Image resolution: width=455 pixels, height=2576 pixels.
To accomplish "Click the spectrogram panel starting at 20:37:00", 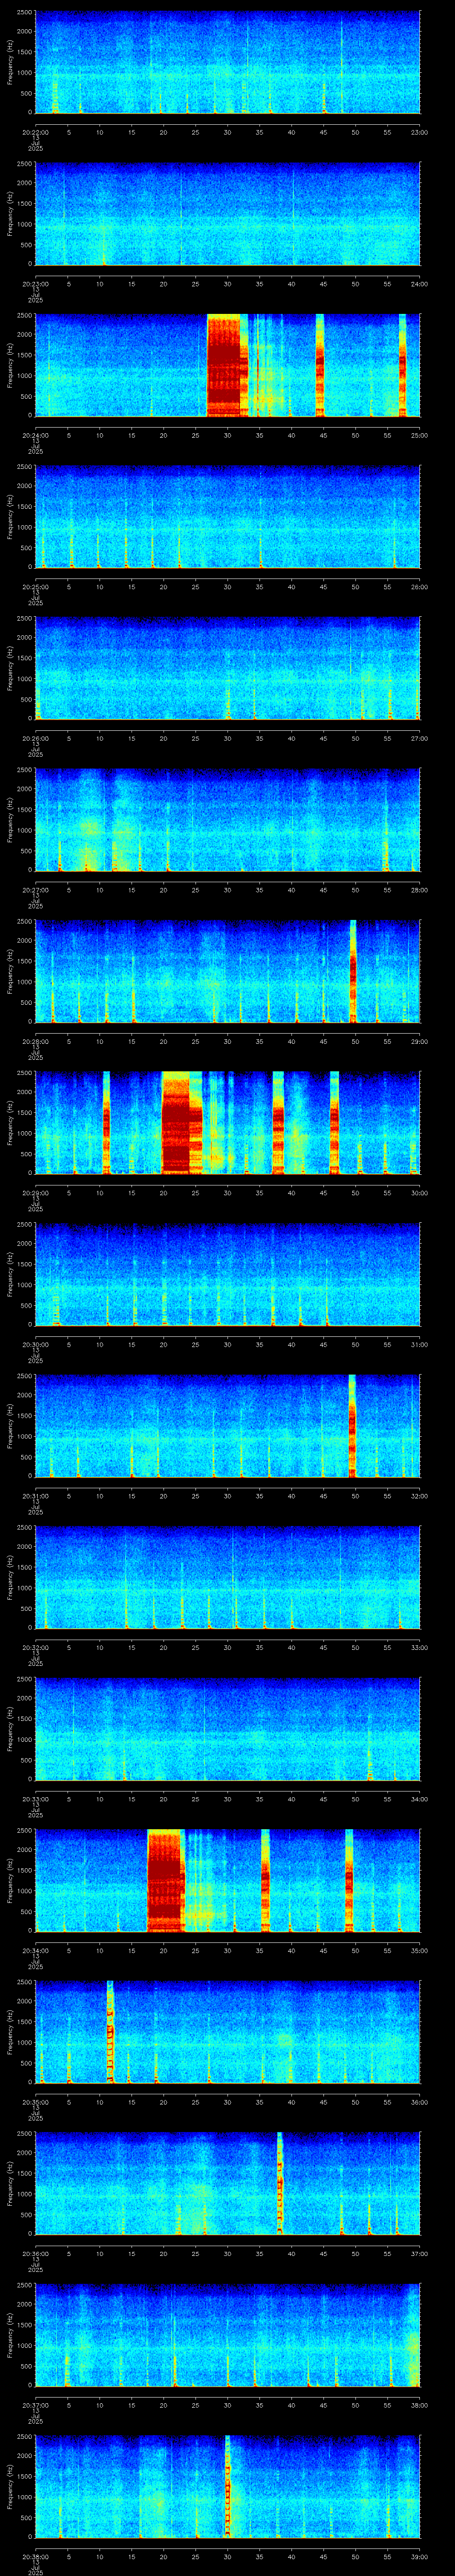I will (x=227, y=2336).
